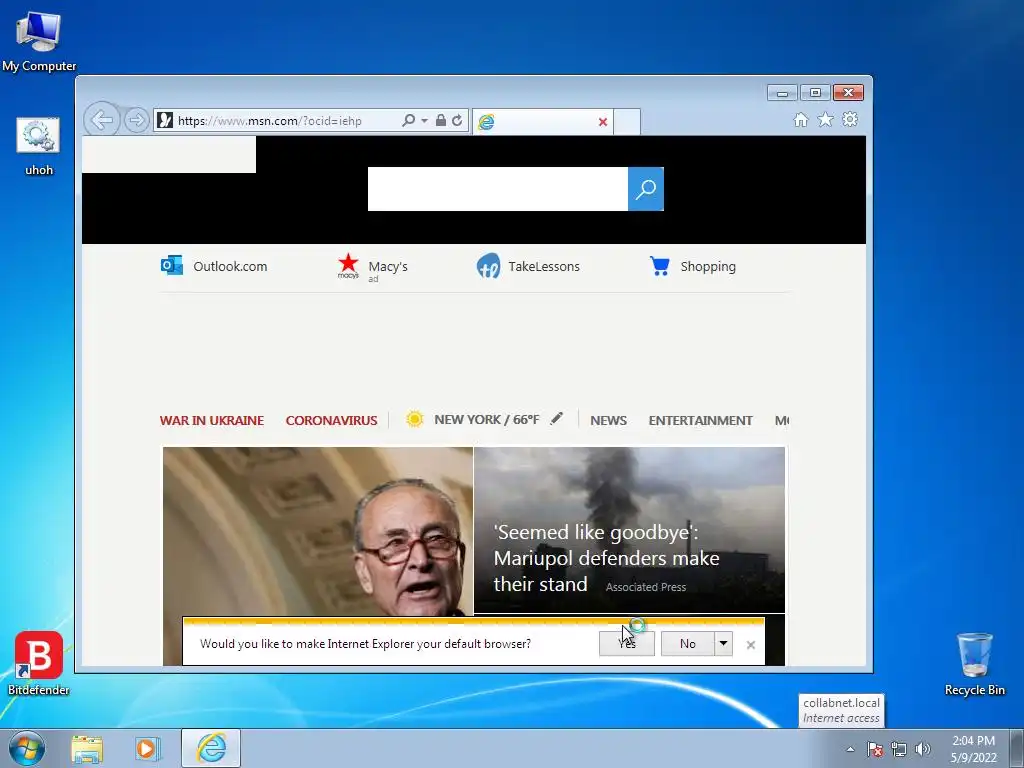Open the ENTERTAINMENT menu item
The image size is (1024, 768).
click(x=700, y=421)
